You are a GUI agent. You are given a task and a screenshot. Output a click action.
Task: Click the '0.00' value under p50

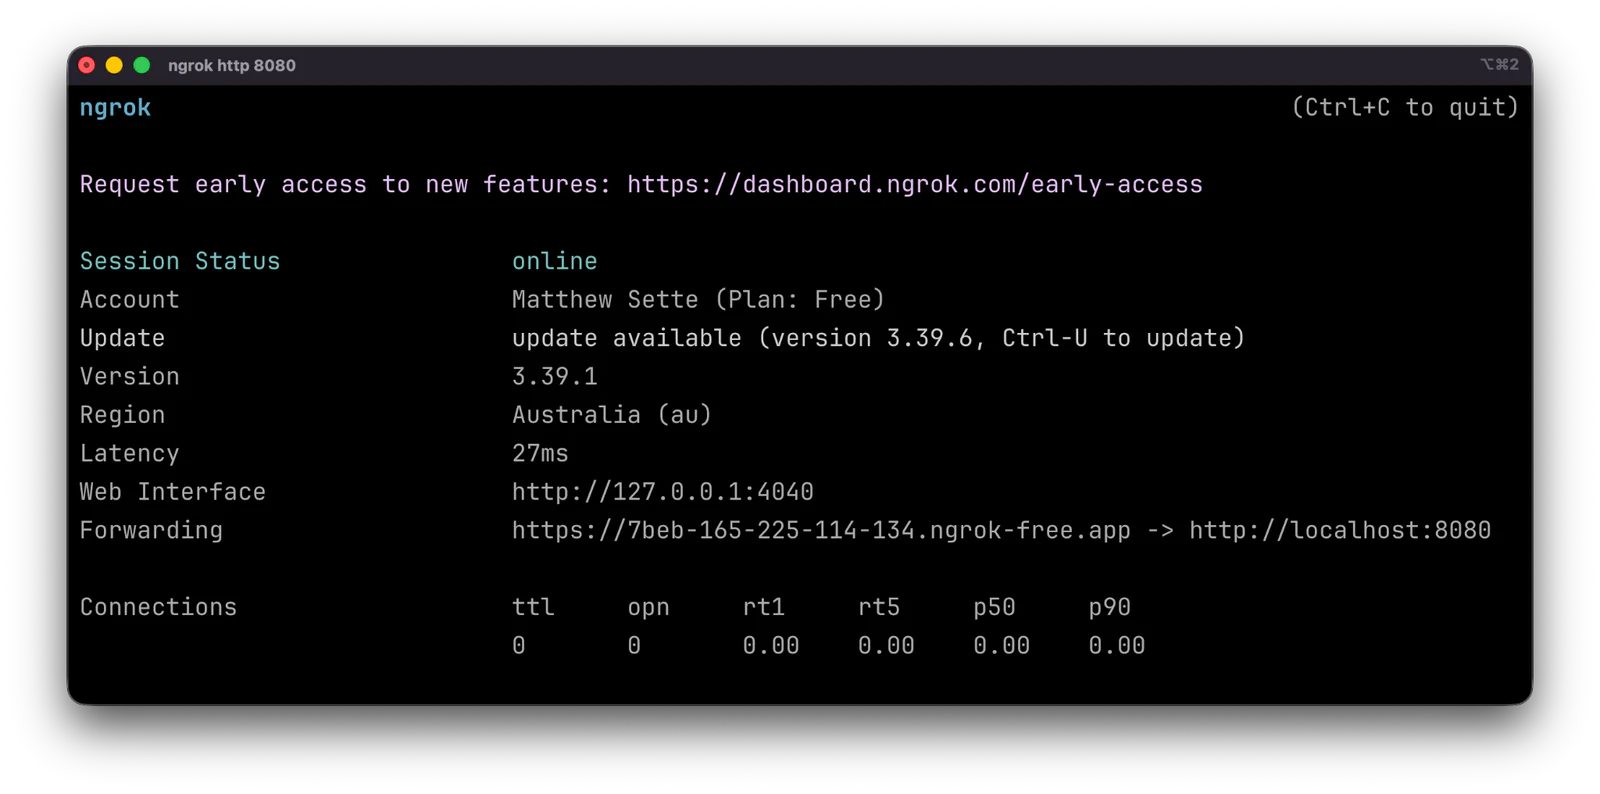coord(1001,646)
